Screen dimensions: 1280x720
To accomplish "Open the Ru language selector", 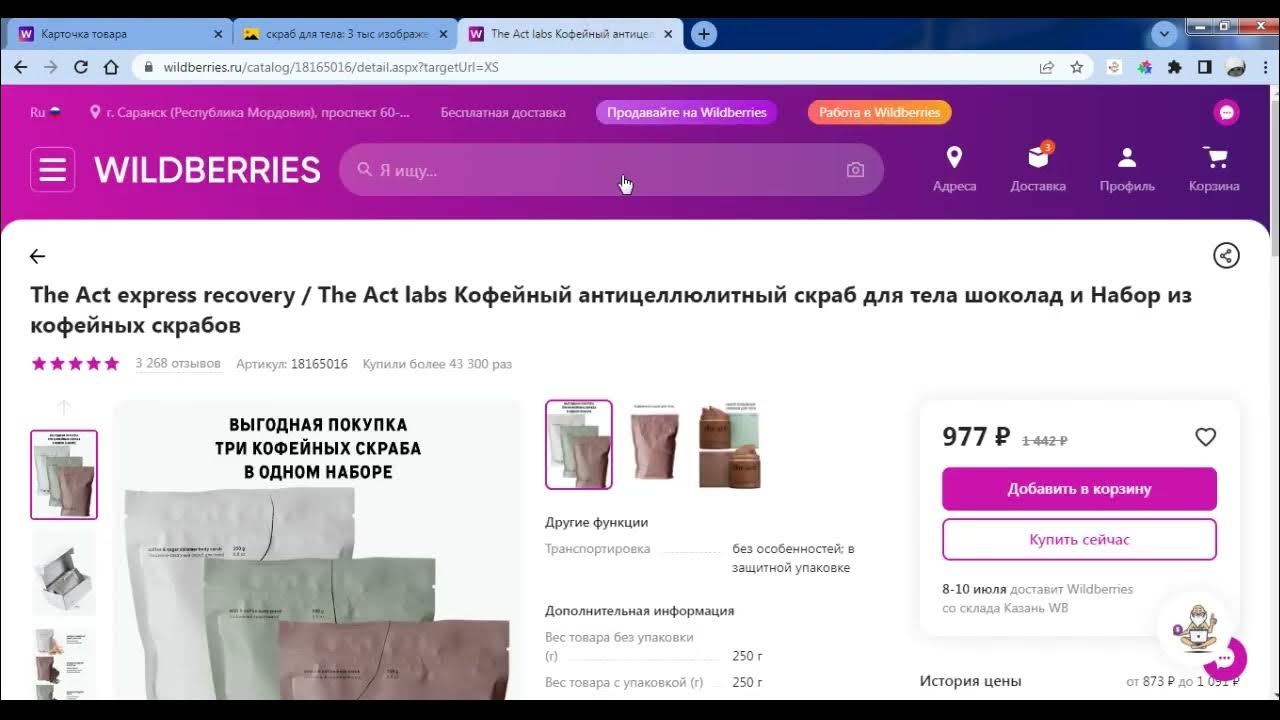I will (x=45, y=112).
